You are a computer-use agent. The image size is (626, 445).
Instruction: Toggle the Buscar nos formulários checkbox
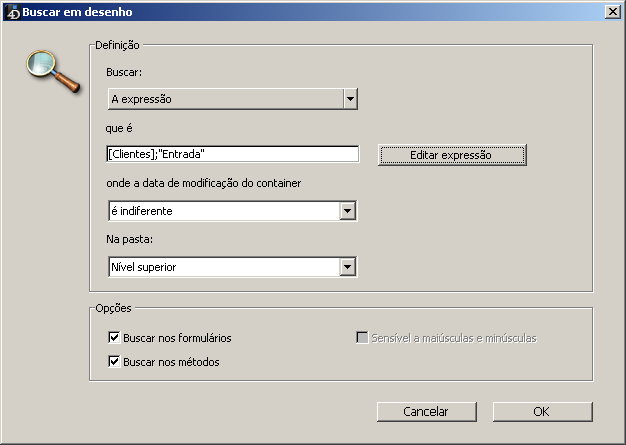click(x=114, y=338)
